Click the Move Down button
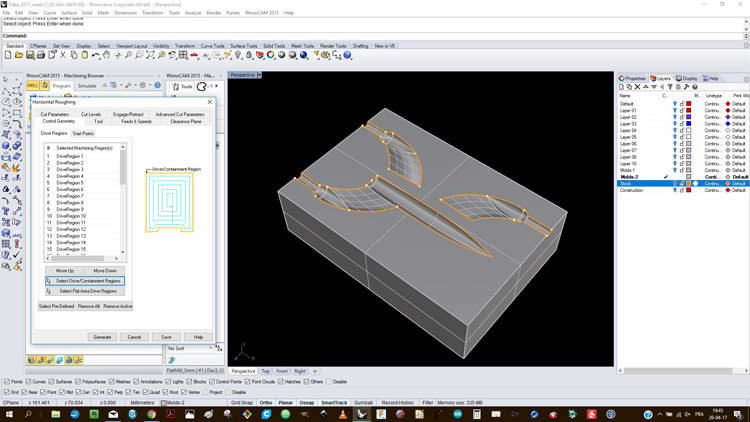Viewport: 750px width, 422px height. click(x=105, y=271)
